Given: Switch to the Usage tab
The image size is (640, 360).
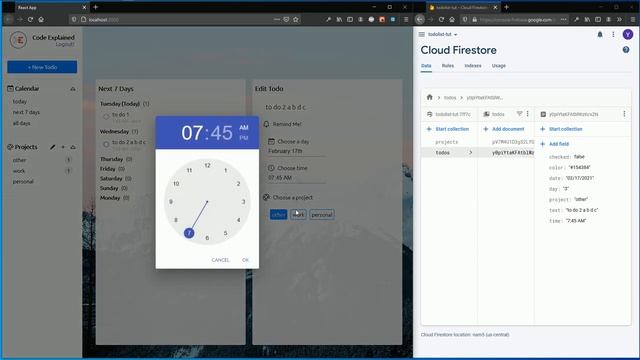Looking at the screenshot, I should click(498, 66).
